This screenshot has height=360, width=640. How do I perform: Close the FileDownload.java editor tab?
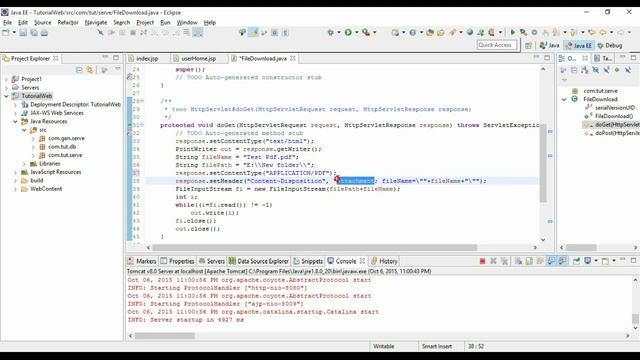[x=293, y=58]
